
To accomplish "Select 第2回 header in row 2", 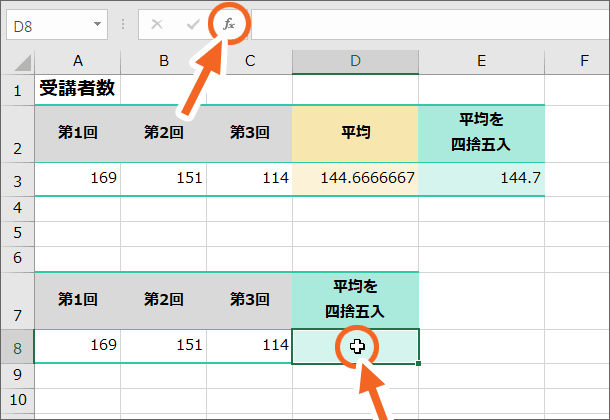I will (164, 134).
